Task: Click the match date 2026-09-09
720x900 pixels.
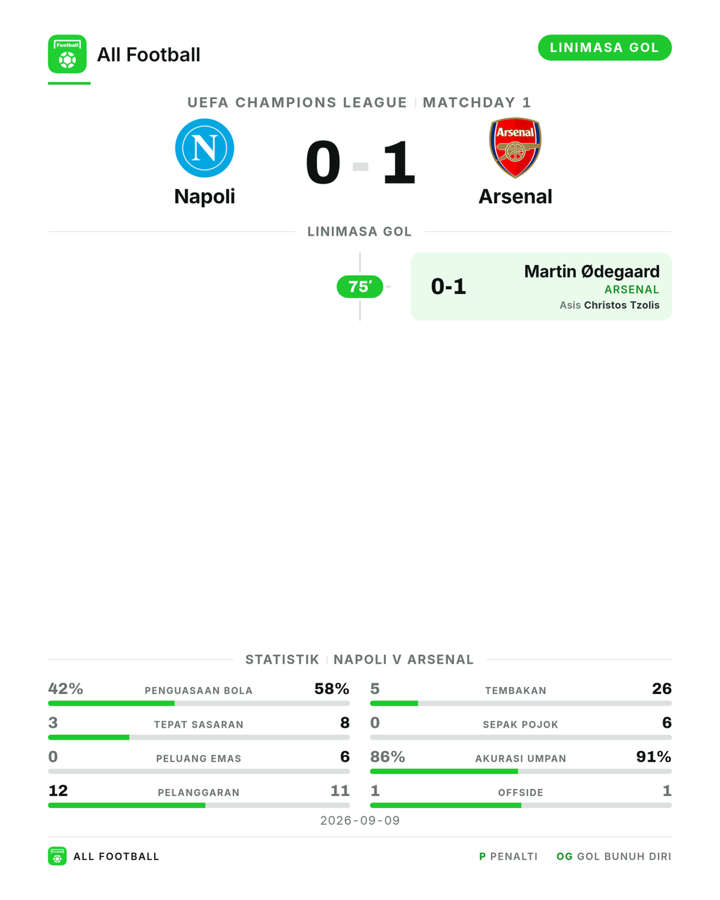Action: click(360, 821)
